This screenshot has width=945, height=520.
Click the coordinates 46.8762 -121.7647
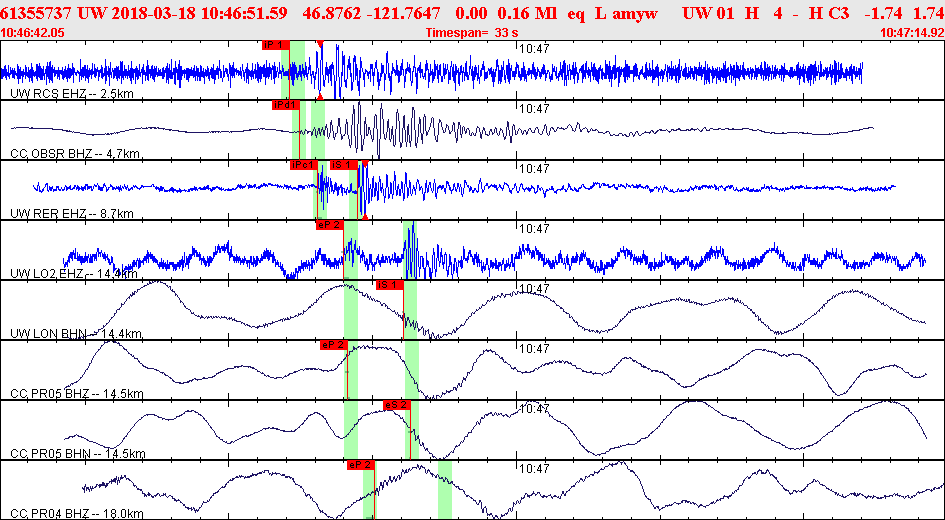(x=371, y=14)
